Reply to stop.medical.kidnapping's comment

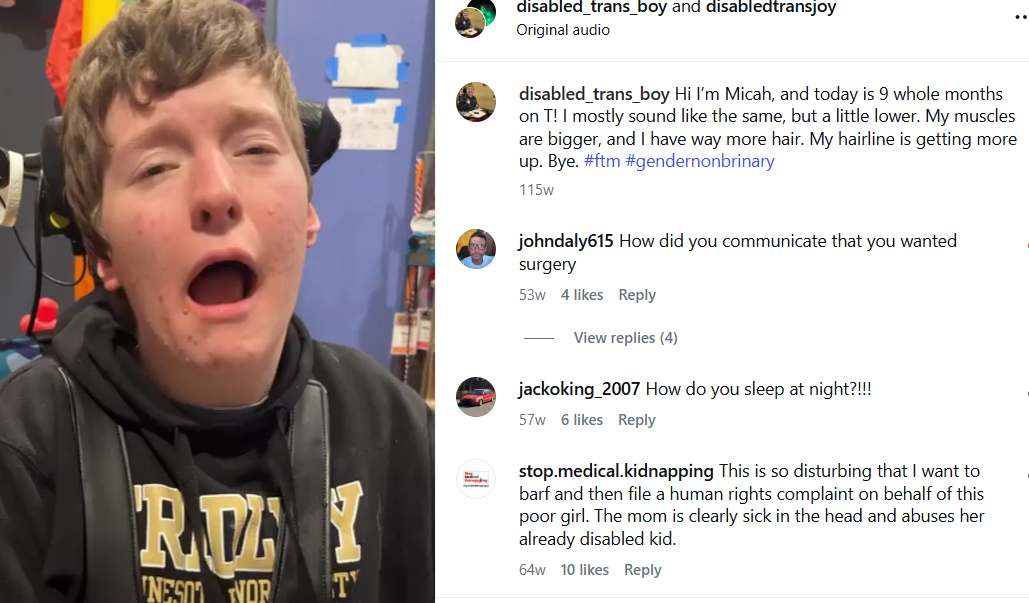coord(642,570)
